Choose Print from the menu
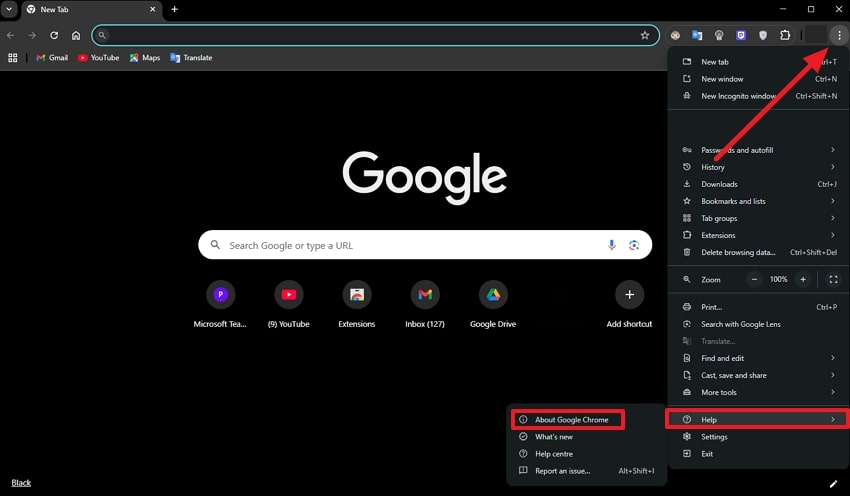Image resolution: width=850 pixels, height=496 pixels. (x=758, y=307)
